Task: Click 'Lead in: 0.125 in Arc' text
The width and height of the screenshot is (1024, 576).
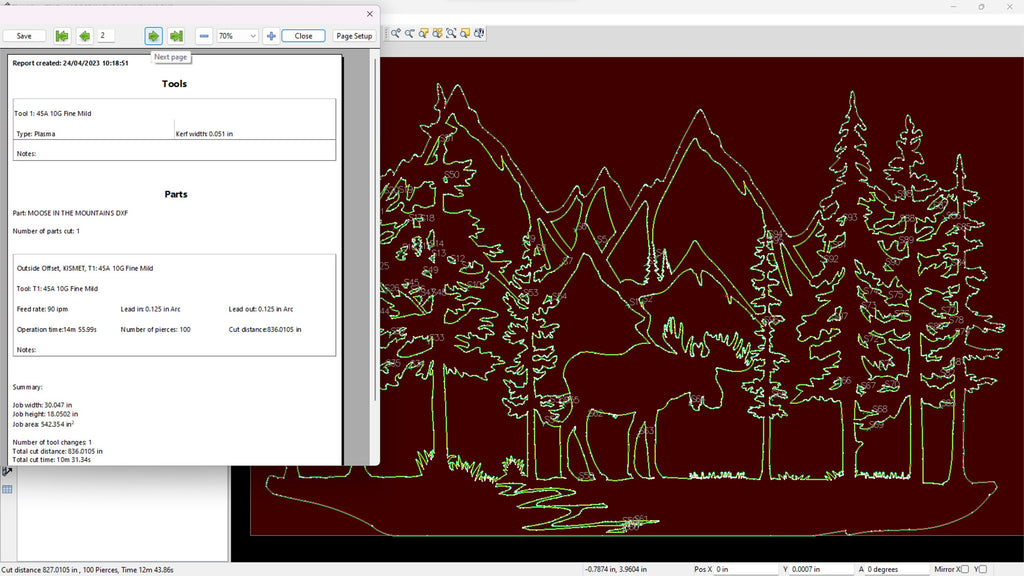Action: coord(150,309)
